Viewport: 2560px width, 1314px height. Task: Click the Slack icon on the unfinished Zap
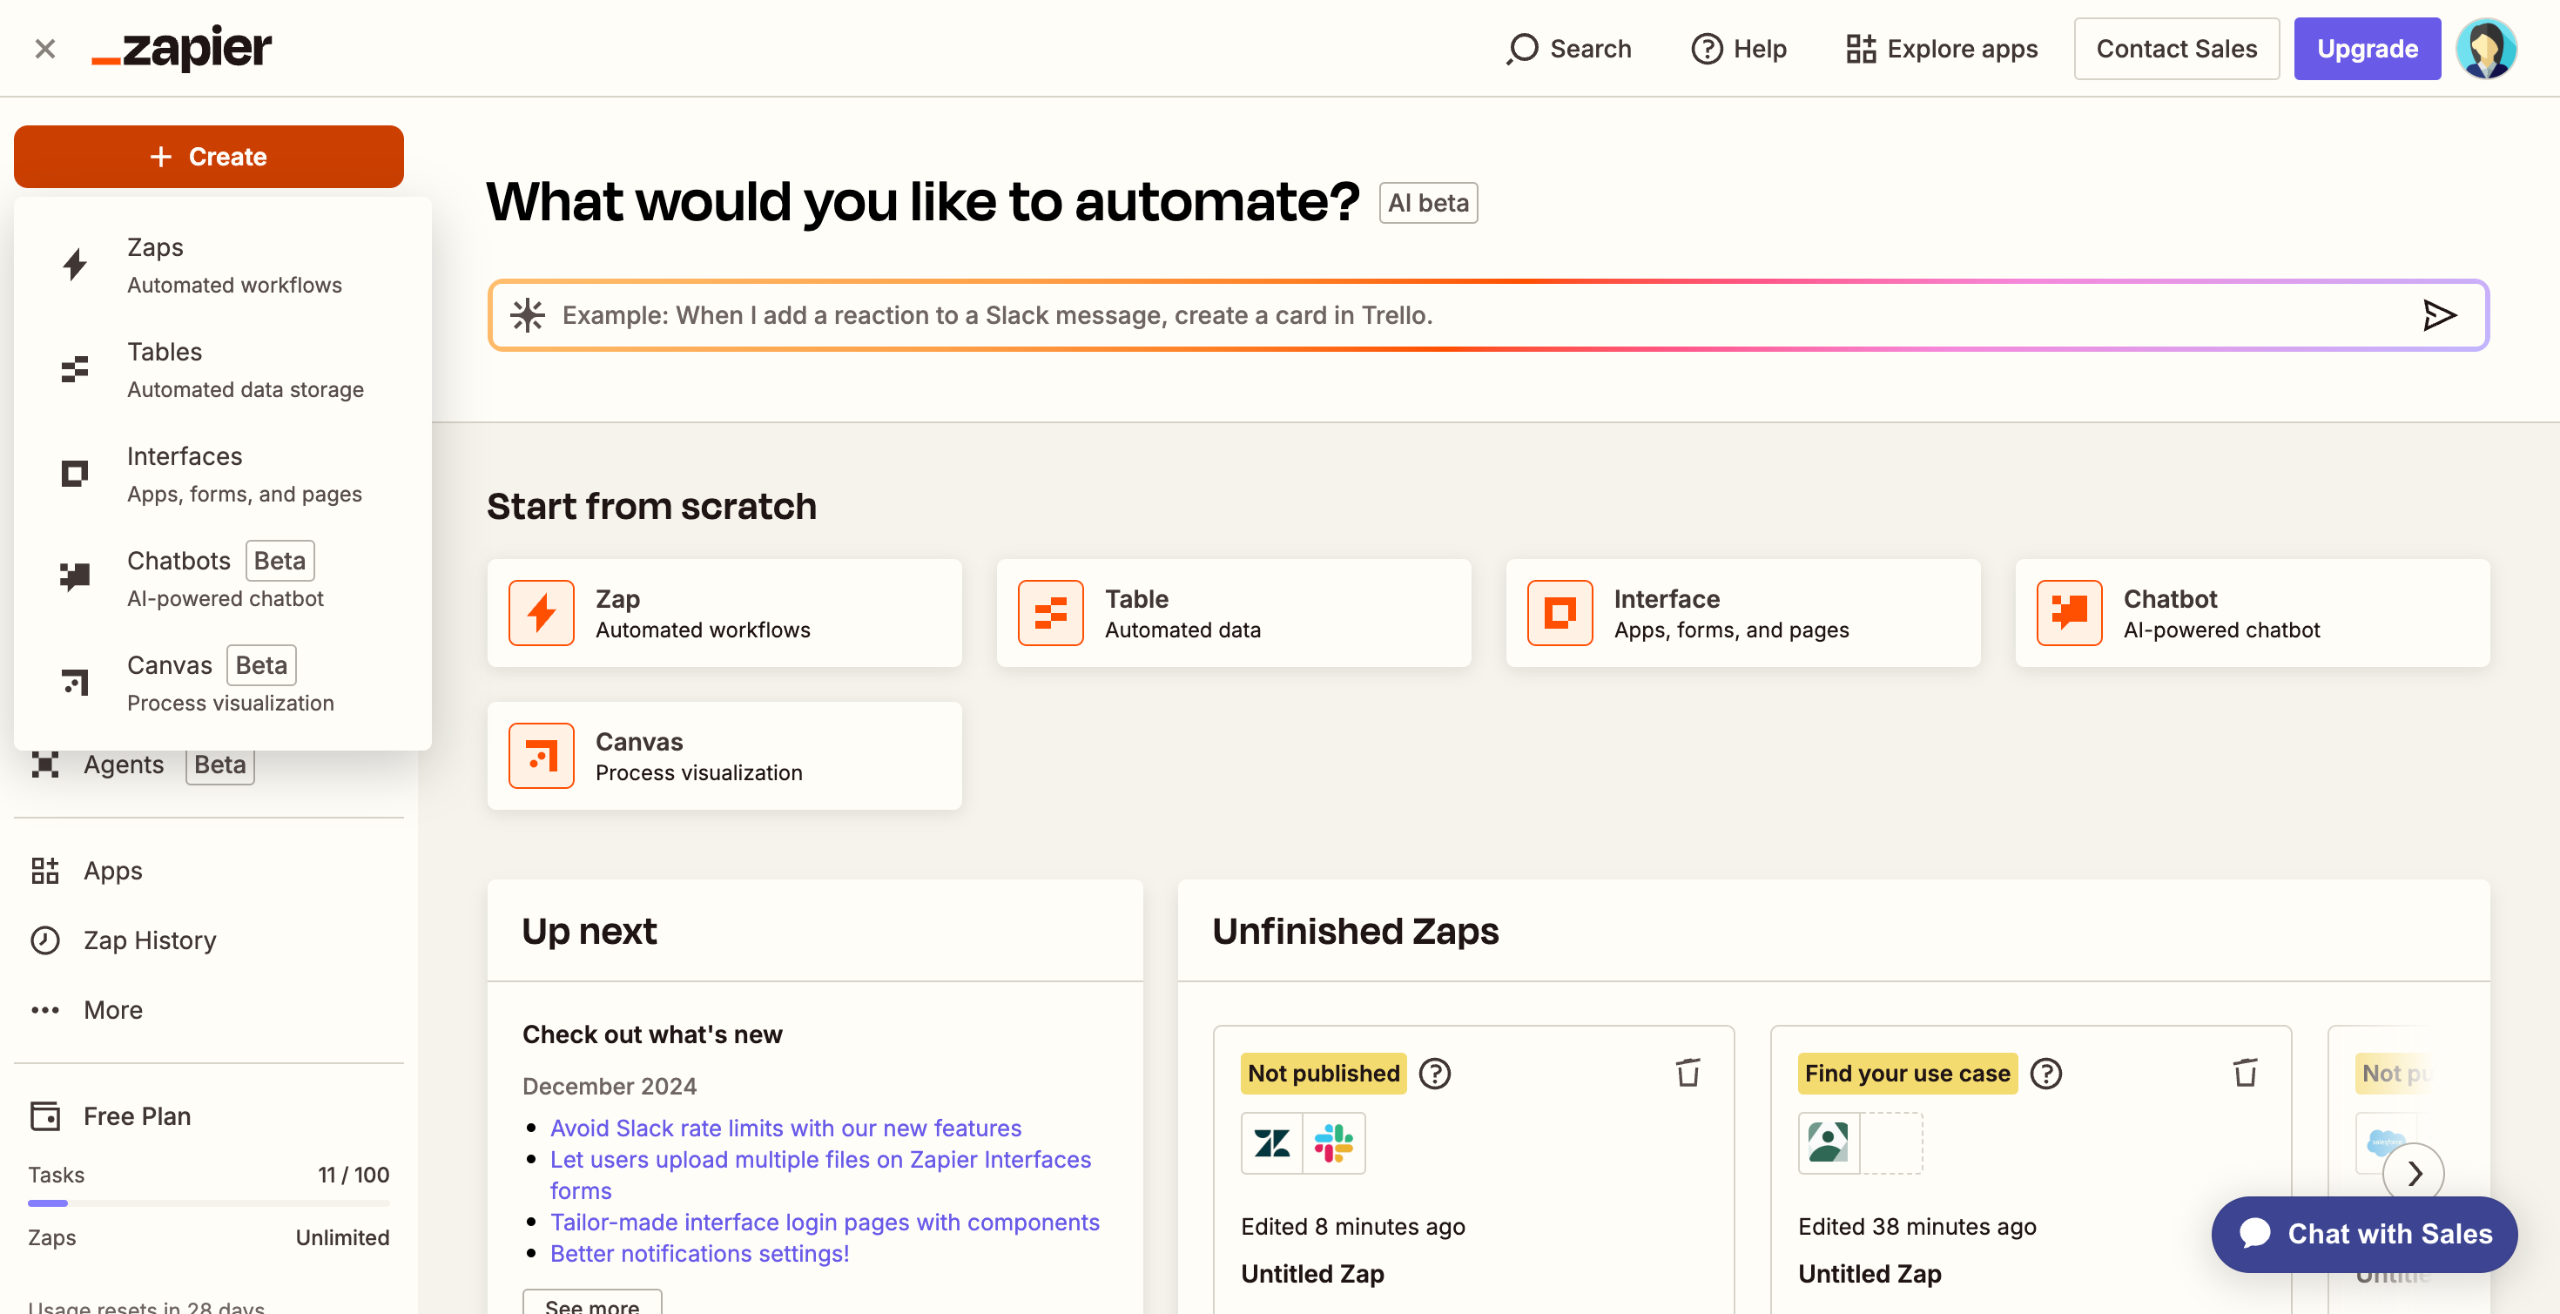[1334, 1143]
